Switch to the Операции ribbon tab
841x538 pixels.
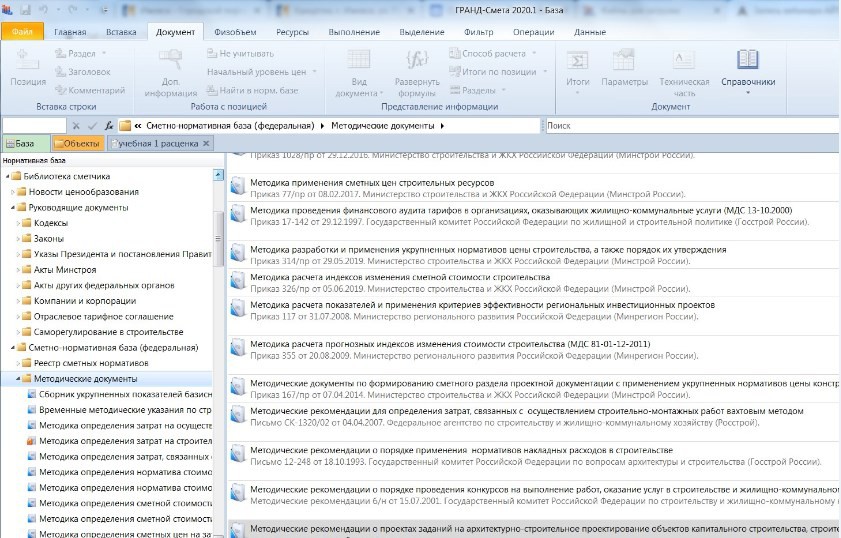pos(533,32)
